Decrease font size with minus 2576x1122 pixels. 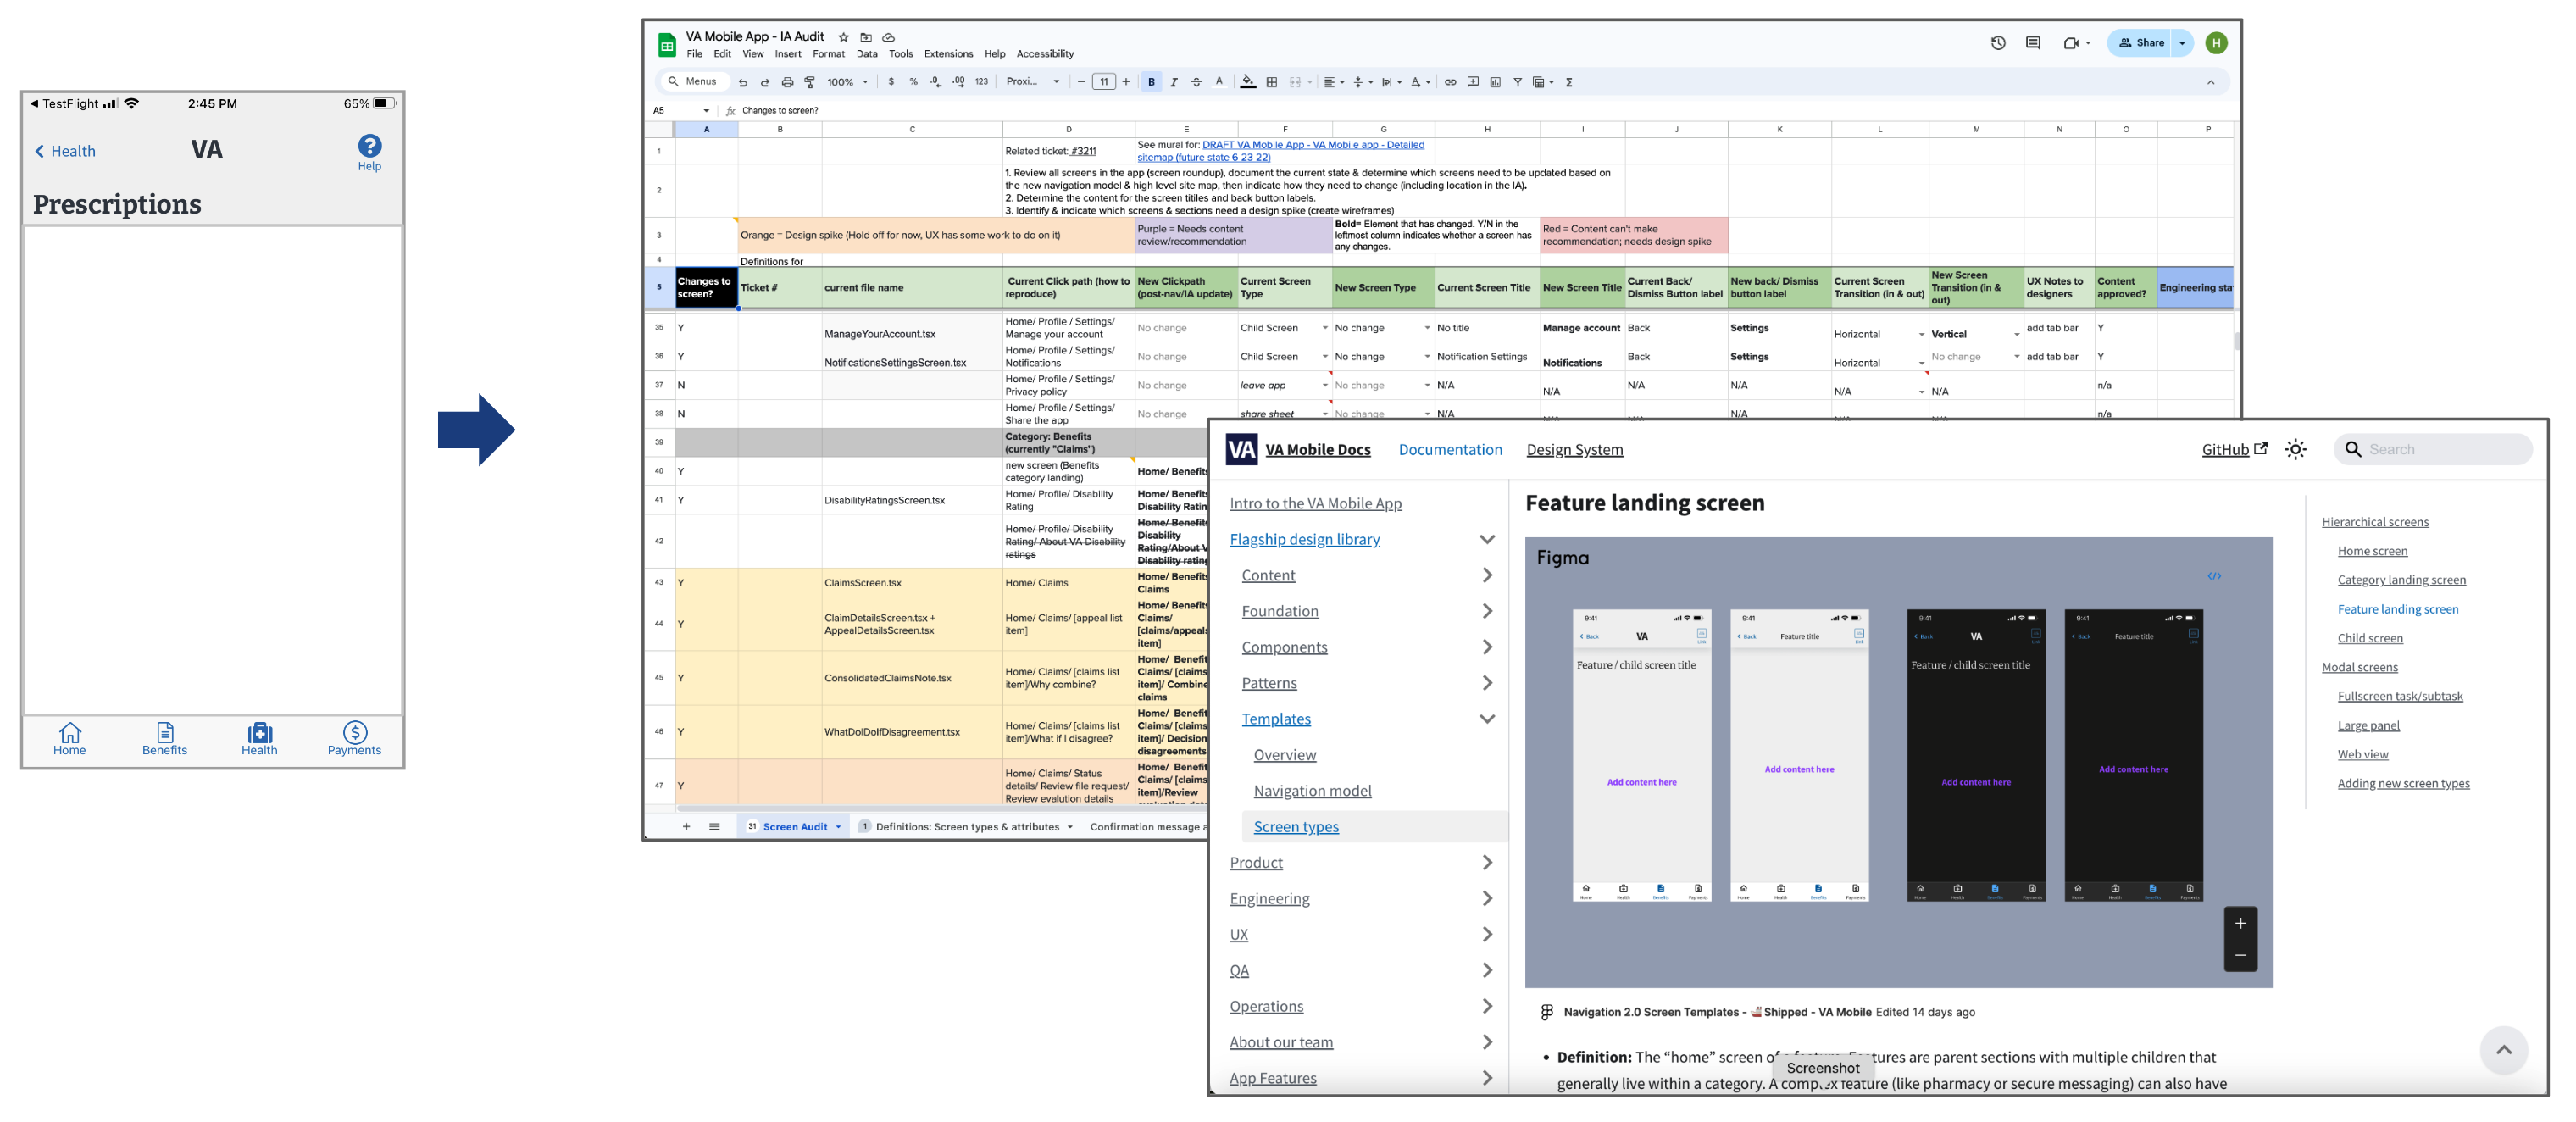point(1081,82)
